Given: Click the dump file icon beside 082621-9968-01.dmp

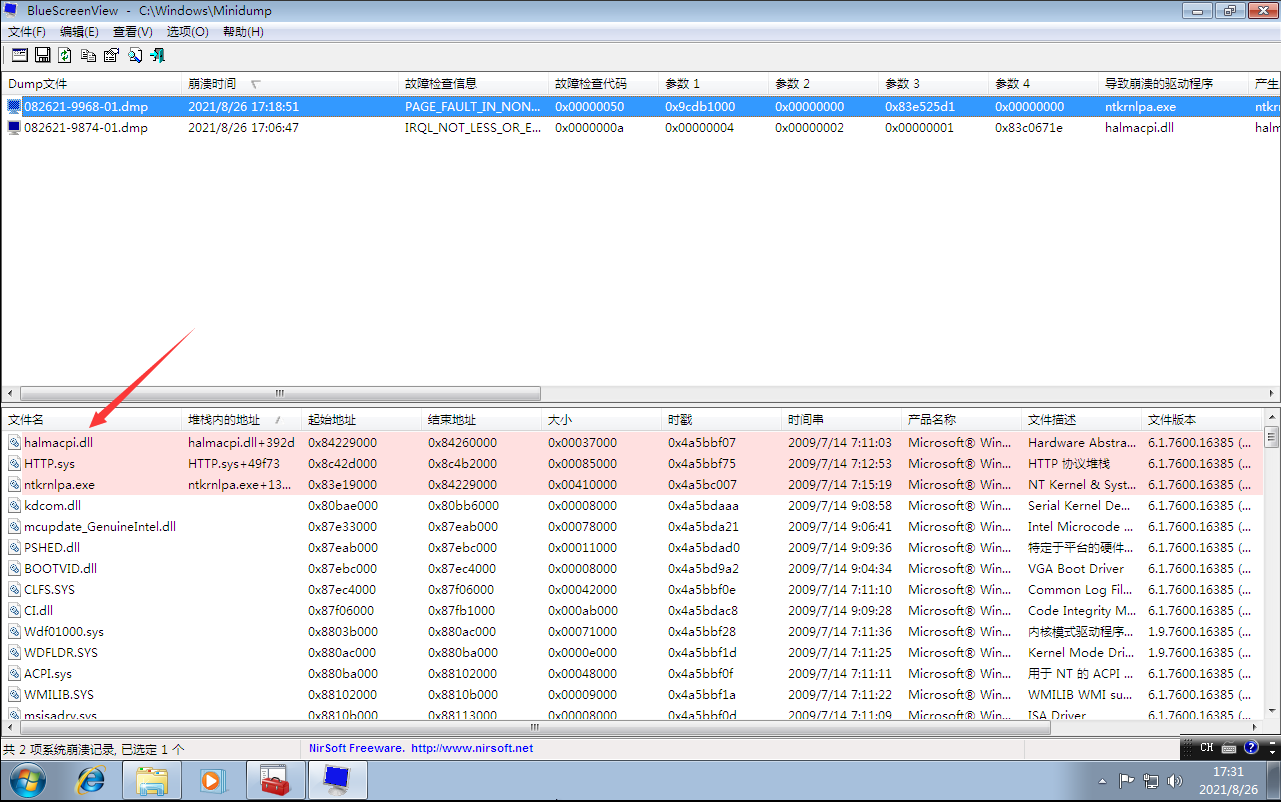Looking at the screenshot, I should point(12,106).
